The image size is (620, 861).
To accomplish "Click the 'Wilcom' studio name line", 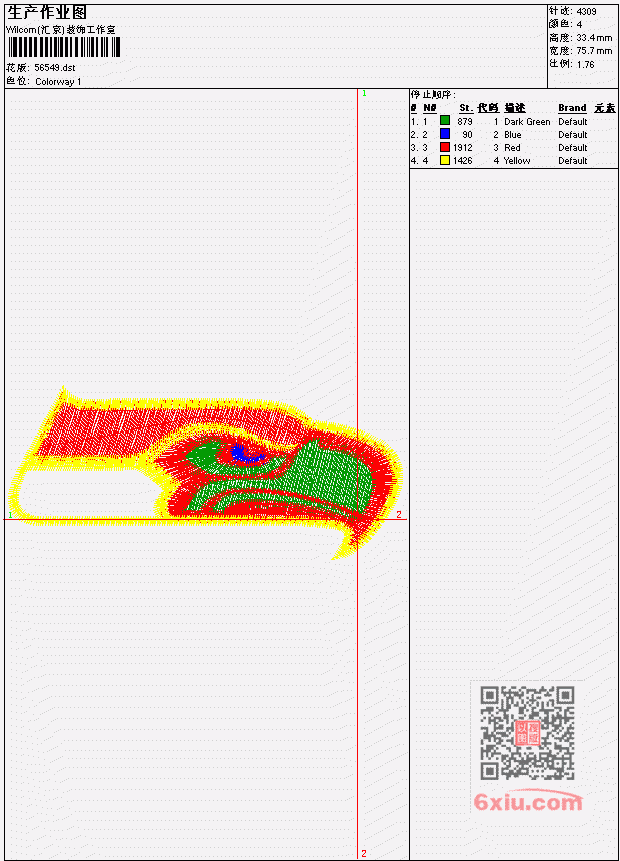I will click(60, 30).
